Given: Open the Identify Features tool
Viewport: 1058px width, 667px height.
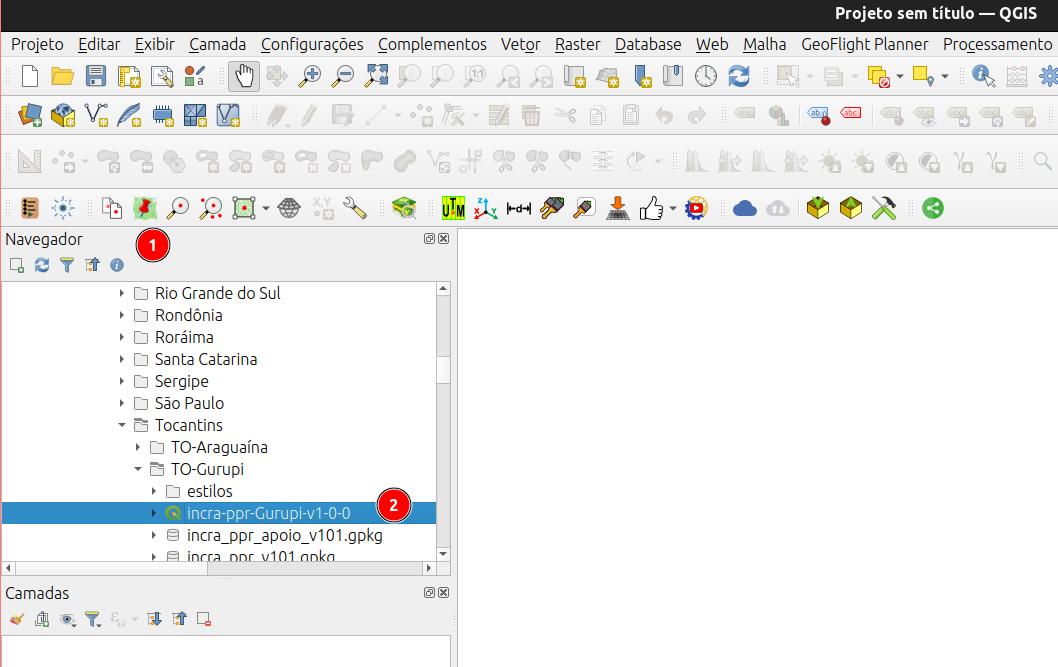Looking at the screenshot, I should 983,76.
